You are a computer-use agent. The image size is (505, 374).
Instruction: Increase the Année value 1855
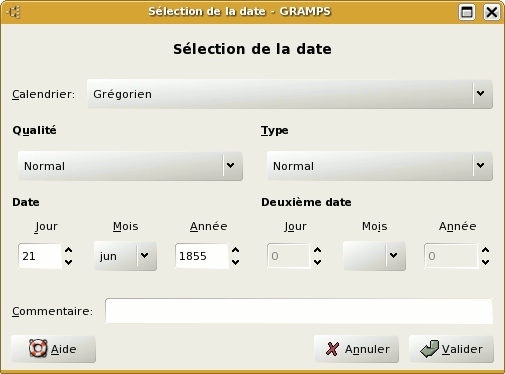point(236,250)
